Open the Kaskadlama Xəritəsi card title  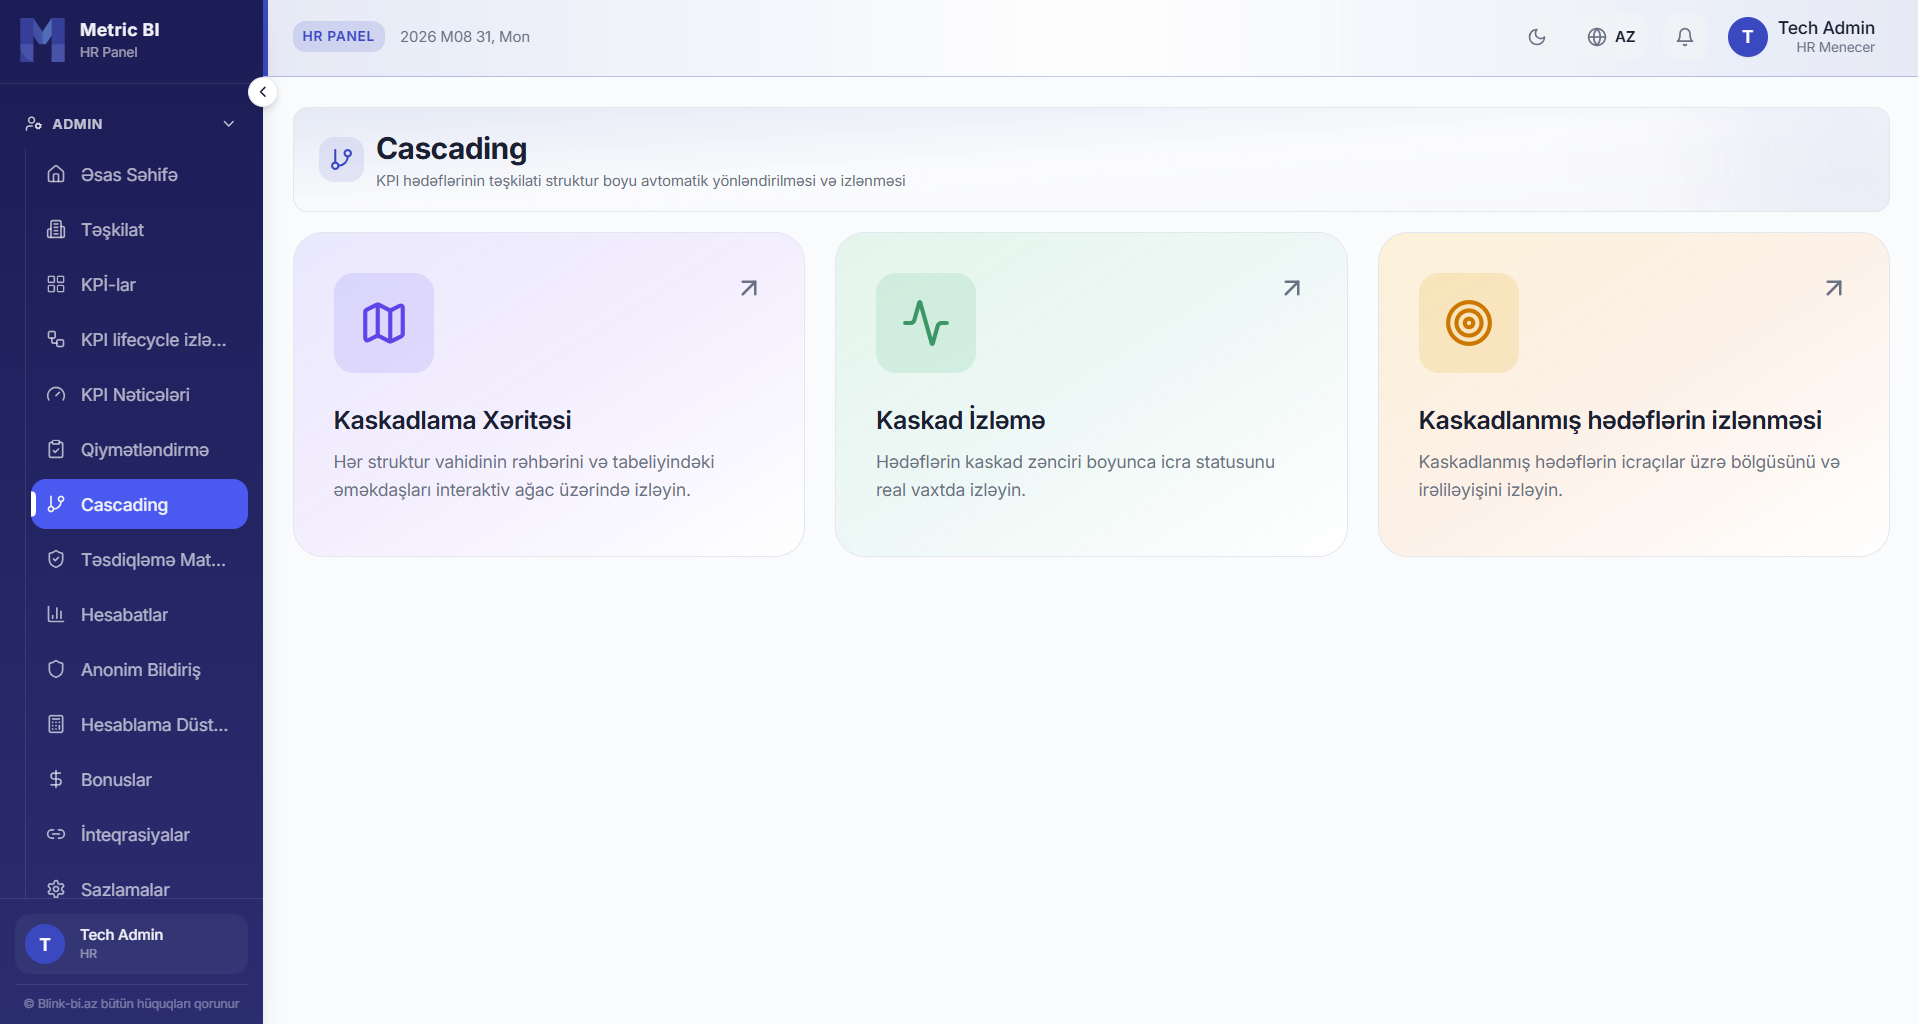(453, 420)
